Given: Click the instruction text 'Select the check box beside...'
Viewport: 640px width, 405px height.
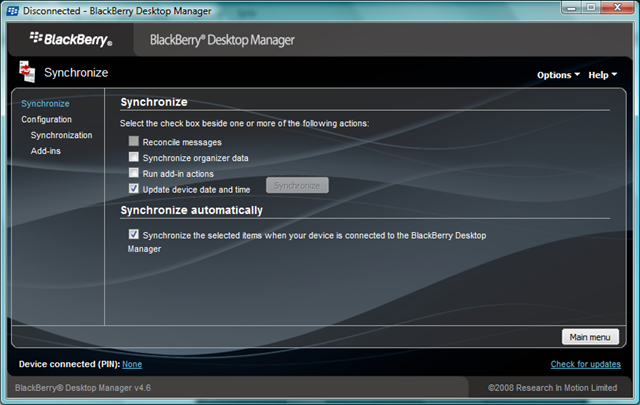Looking at the screenshot, I should 244,123.
